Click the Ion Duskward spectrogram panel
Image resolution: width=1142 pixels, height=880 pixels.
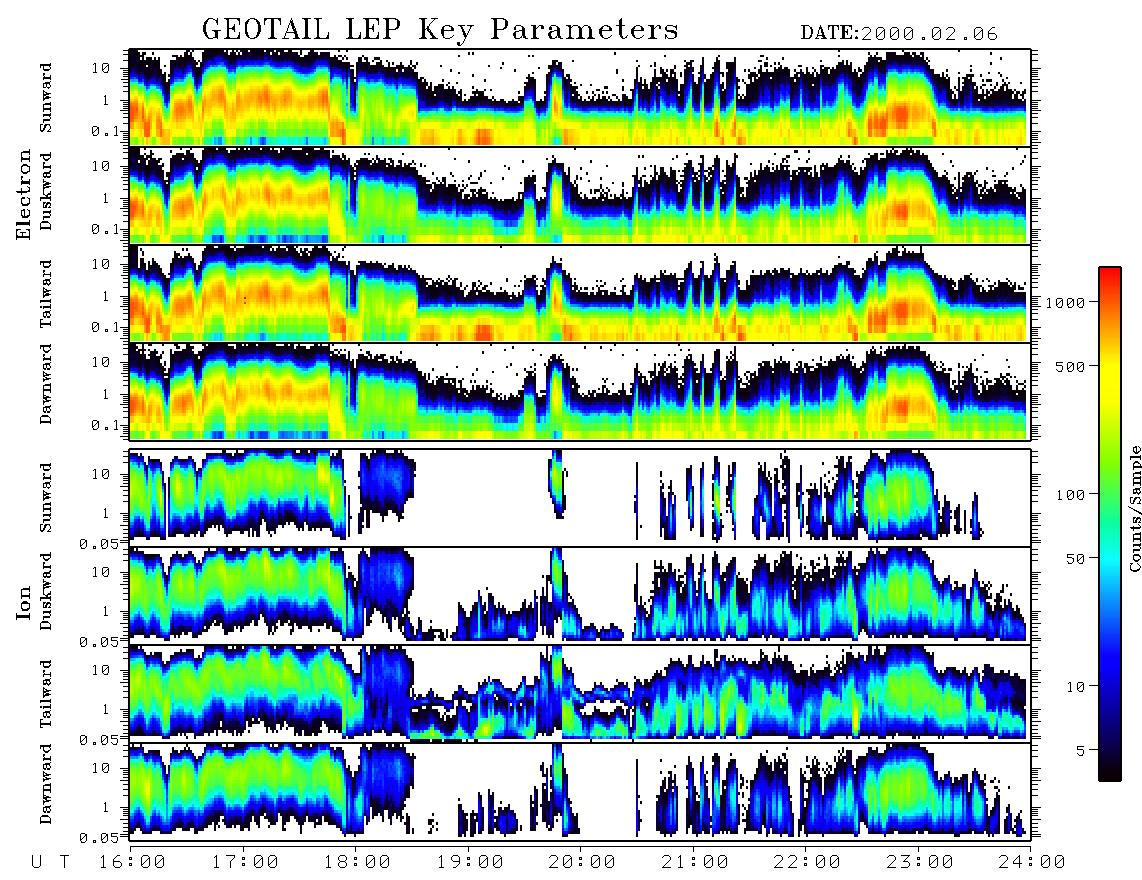580,595
